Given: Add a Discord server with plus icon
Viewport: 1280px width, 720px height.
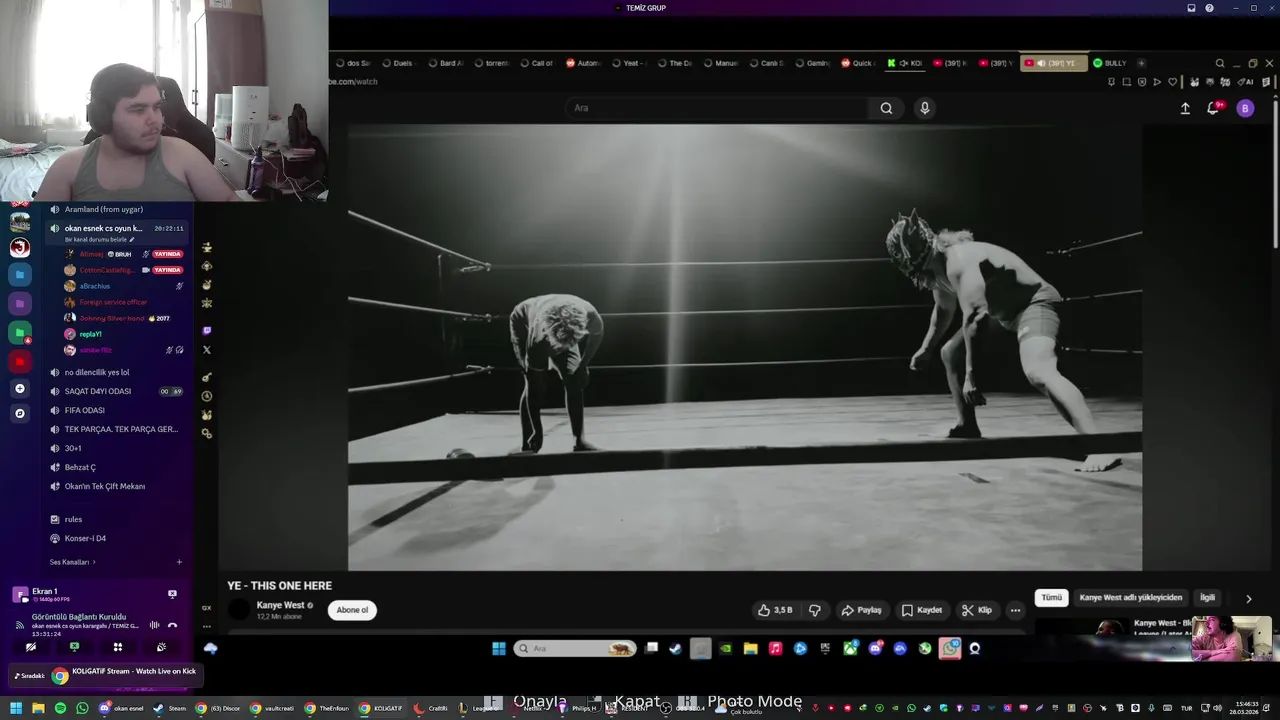Looking at the screenshot, I should coord(19,388).
